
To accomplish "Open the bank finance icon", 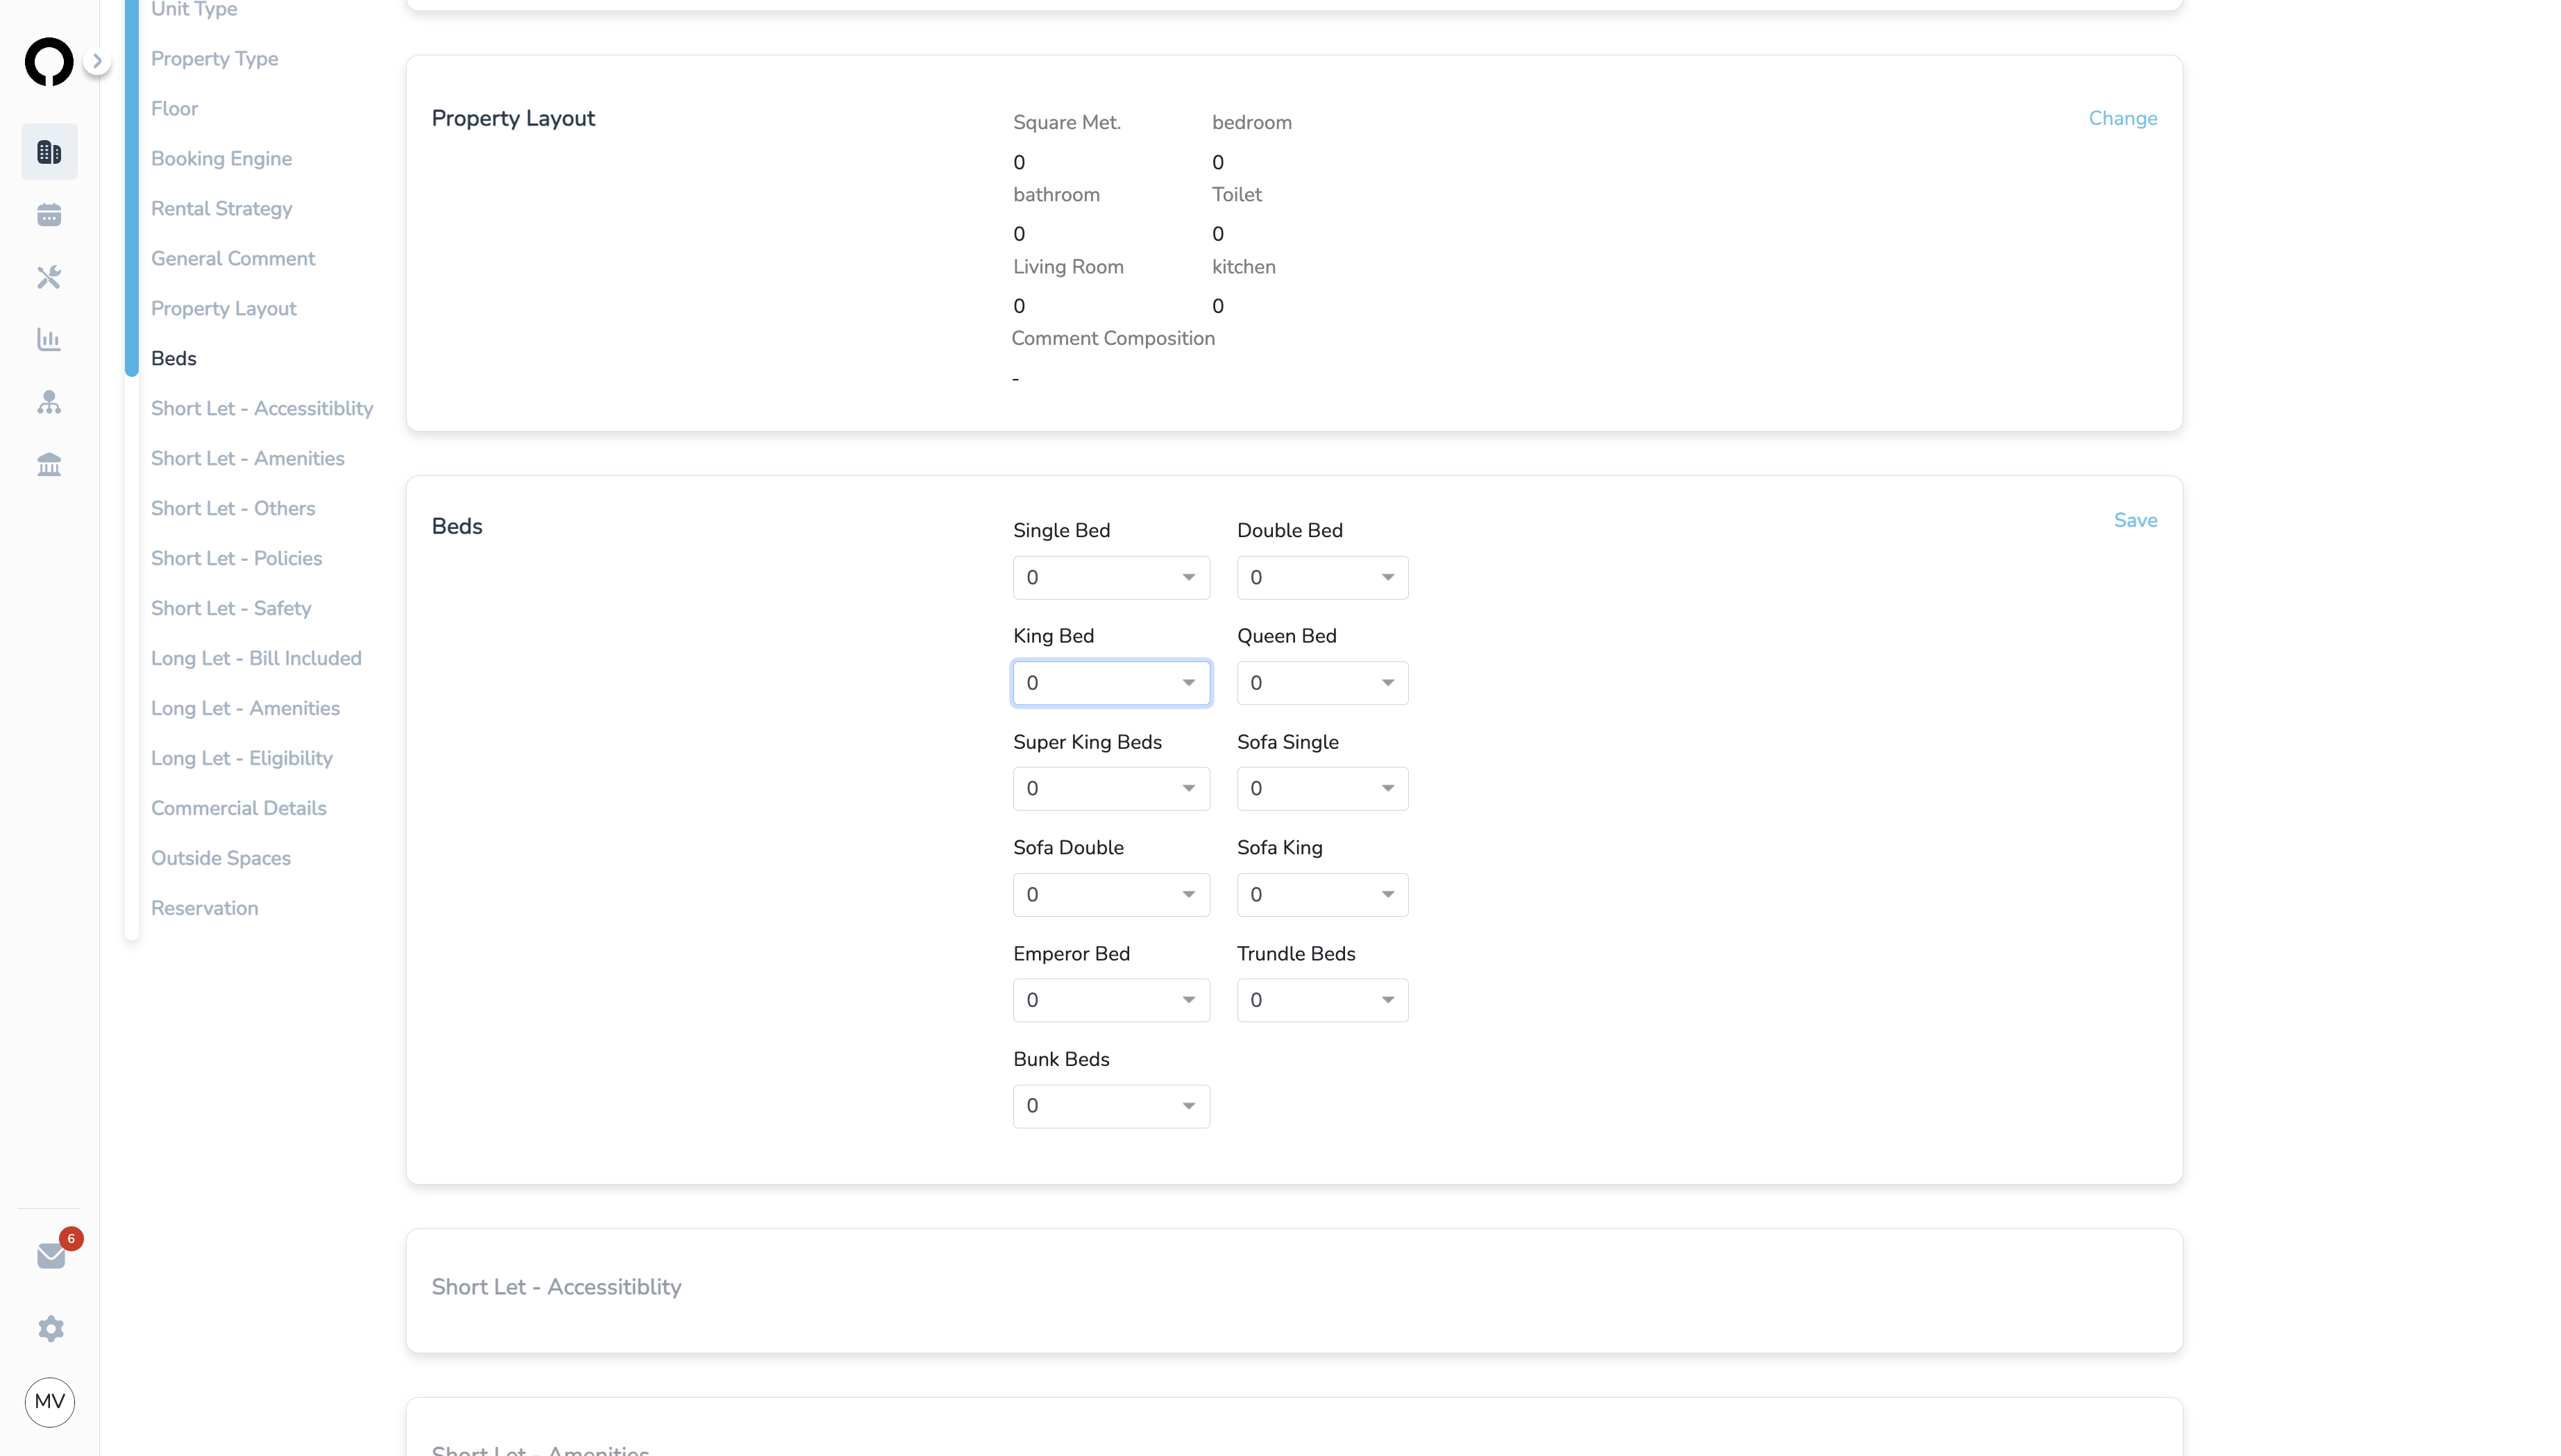I will pyautogui.click(x=49, y=464).
